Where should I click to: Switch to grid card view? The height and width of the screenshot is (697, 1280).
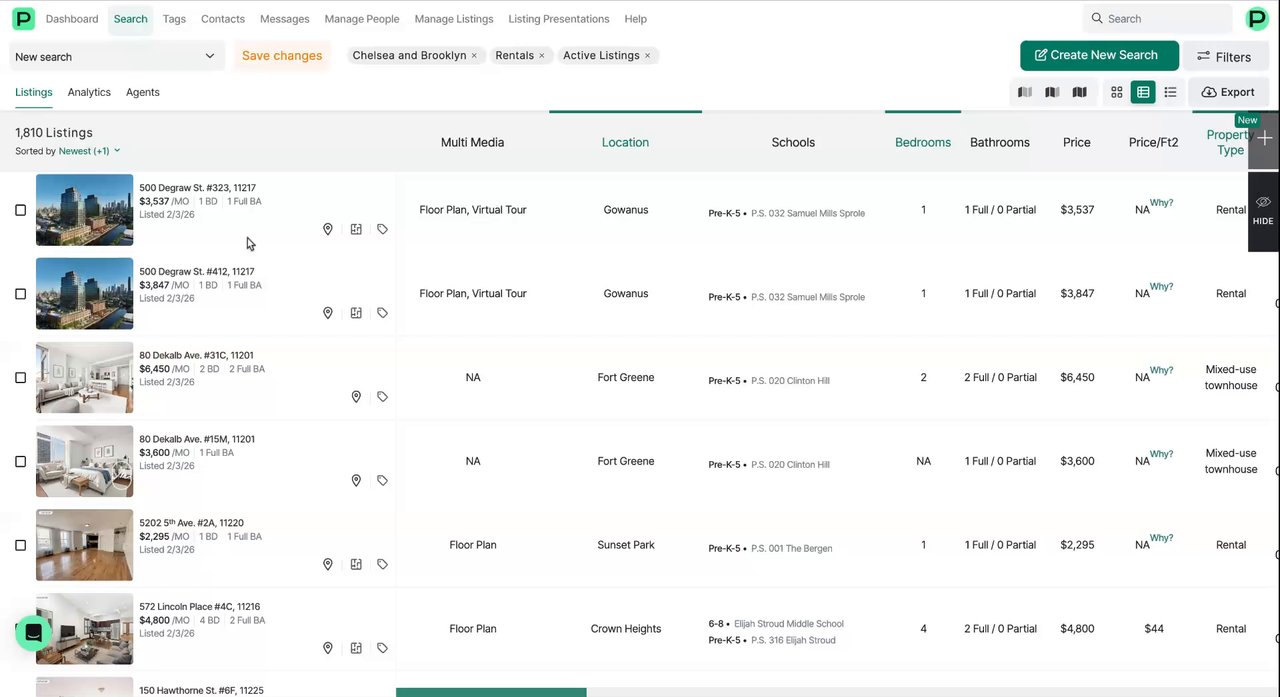[x=1116, y=92]
